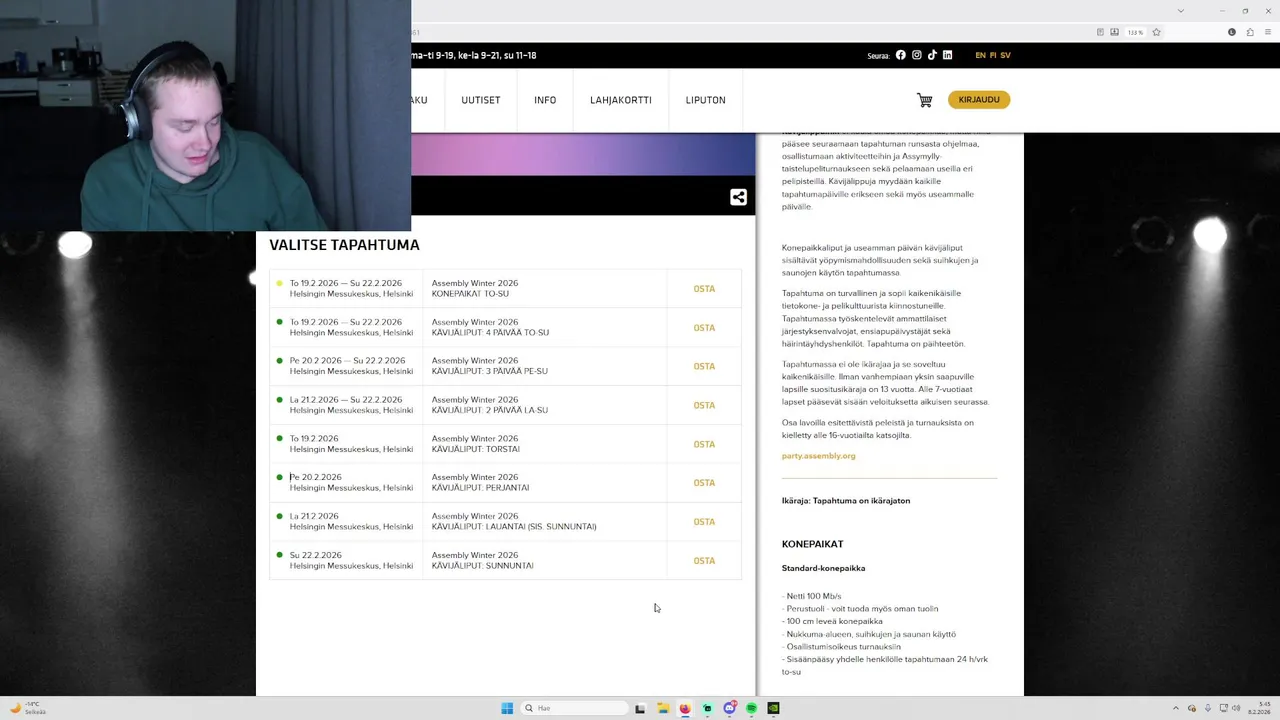Image resolution: width=1280 pixels, height=720 pixels.
Task: Open Spotify from the taskbar
Action: click(751, 708)
